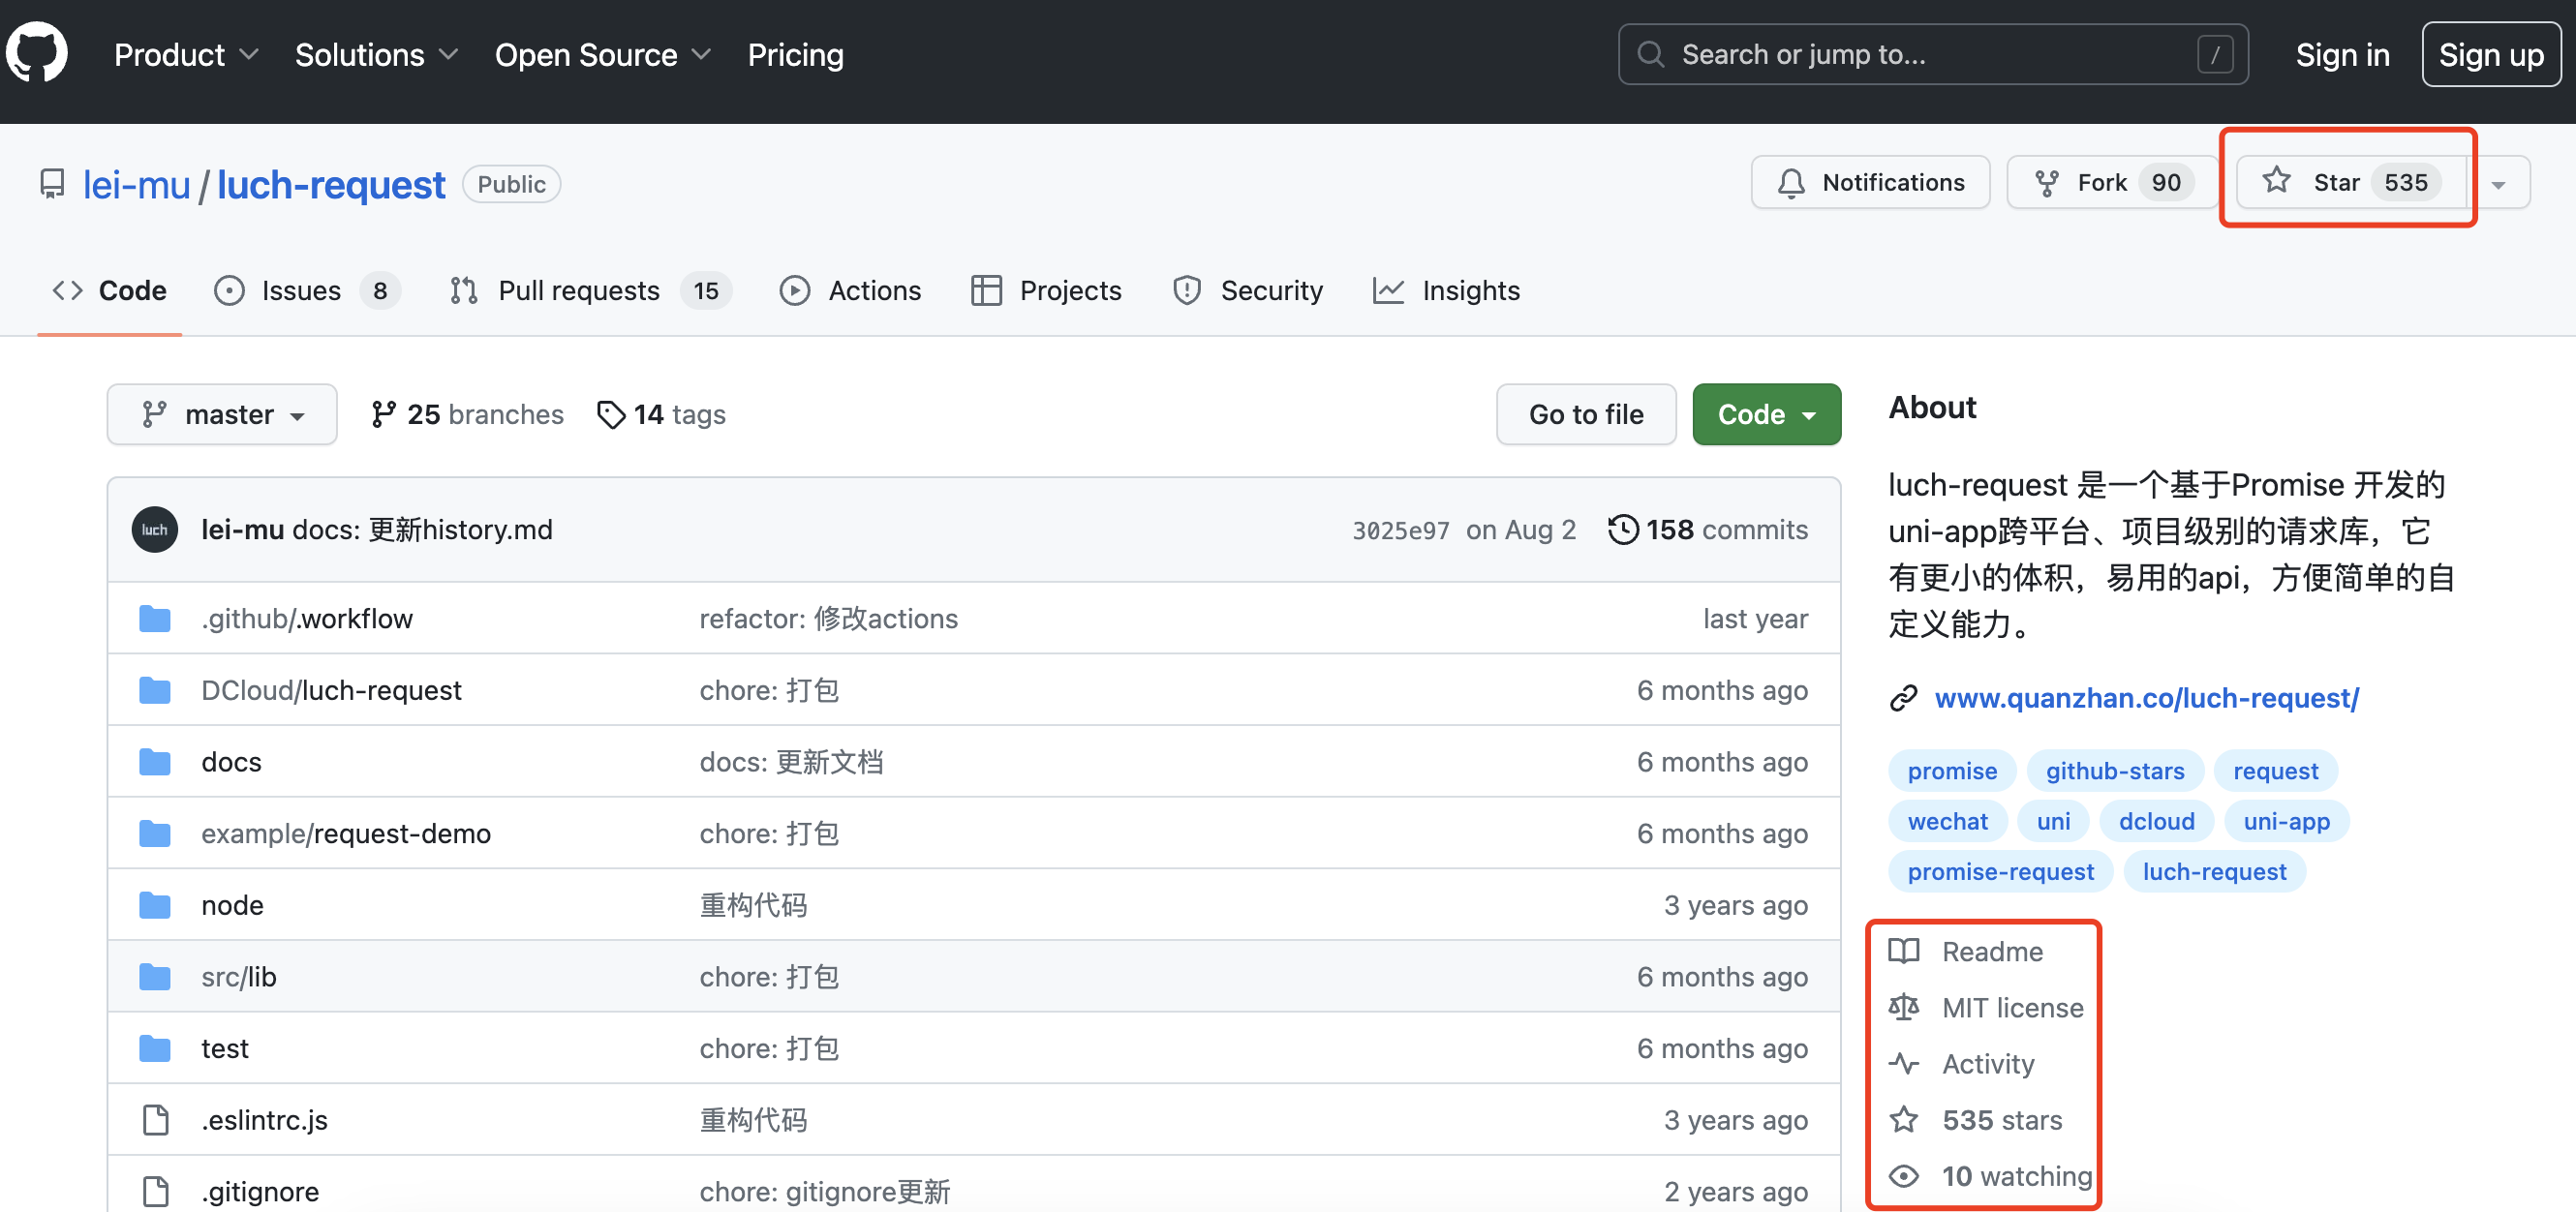Open the Activity link in About
This screenshot has height=1212, width=2576.
pos(1962,1063)
